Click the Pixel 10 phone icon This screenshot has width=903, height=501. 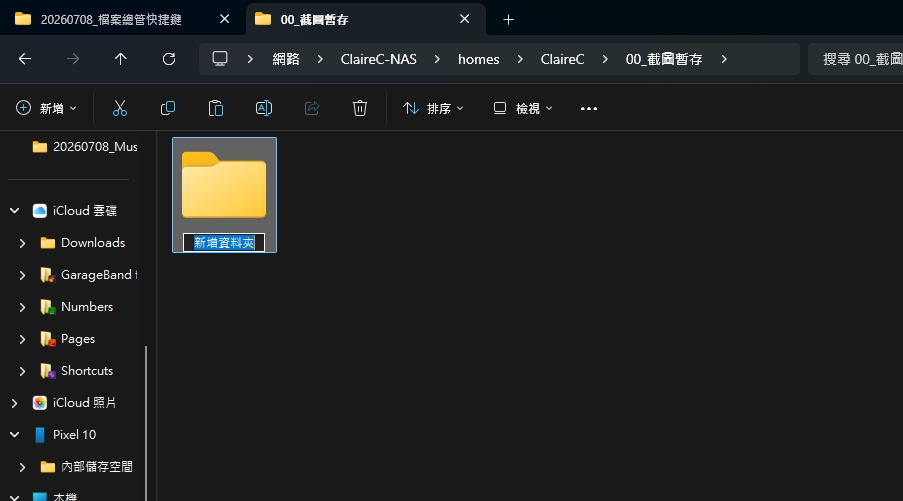click(40, 435)
